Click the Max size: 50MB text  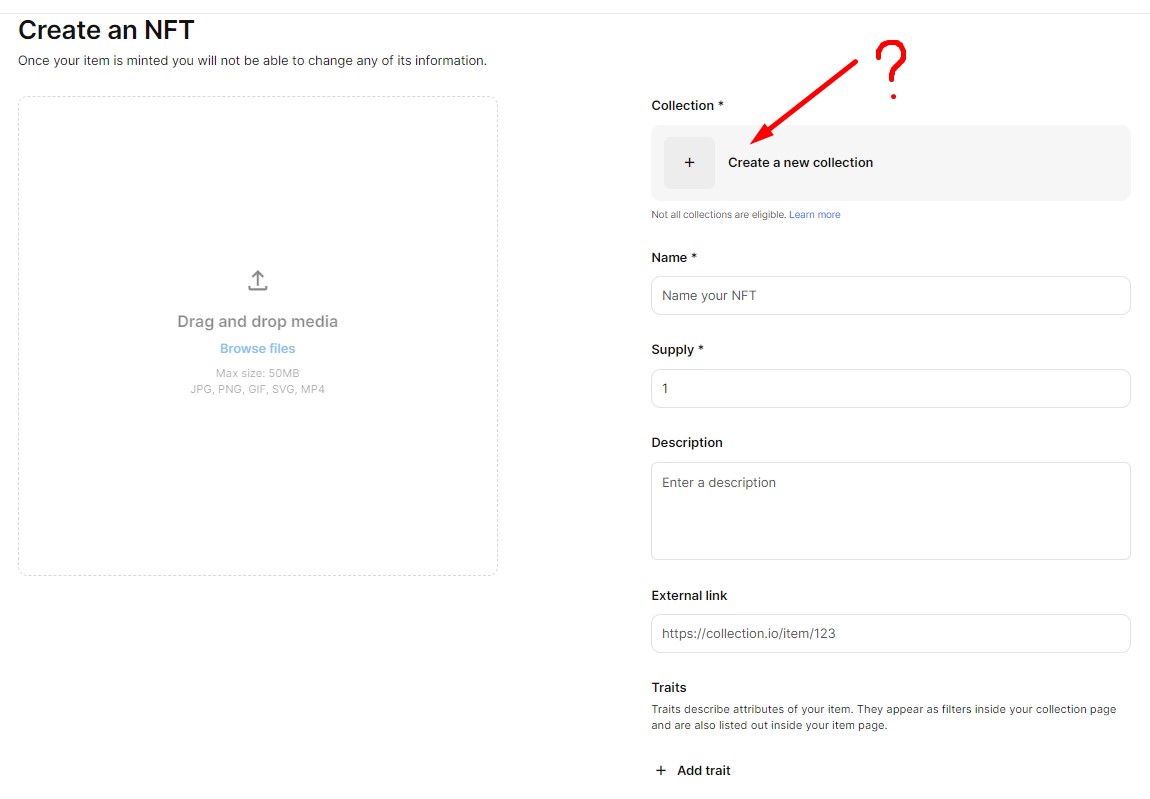pos(257,373)
